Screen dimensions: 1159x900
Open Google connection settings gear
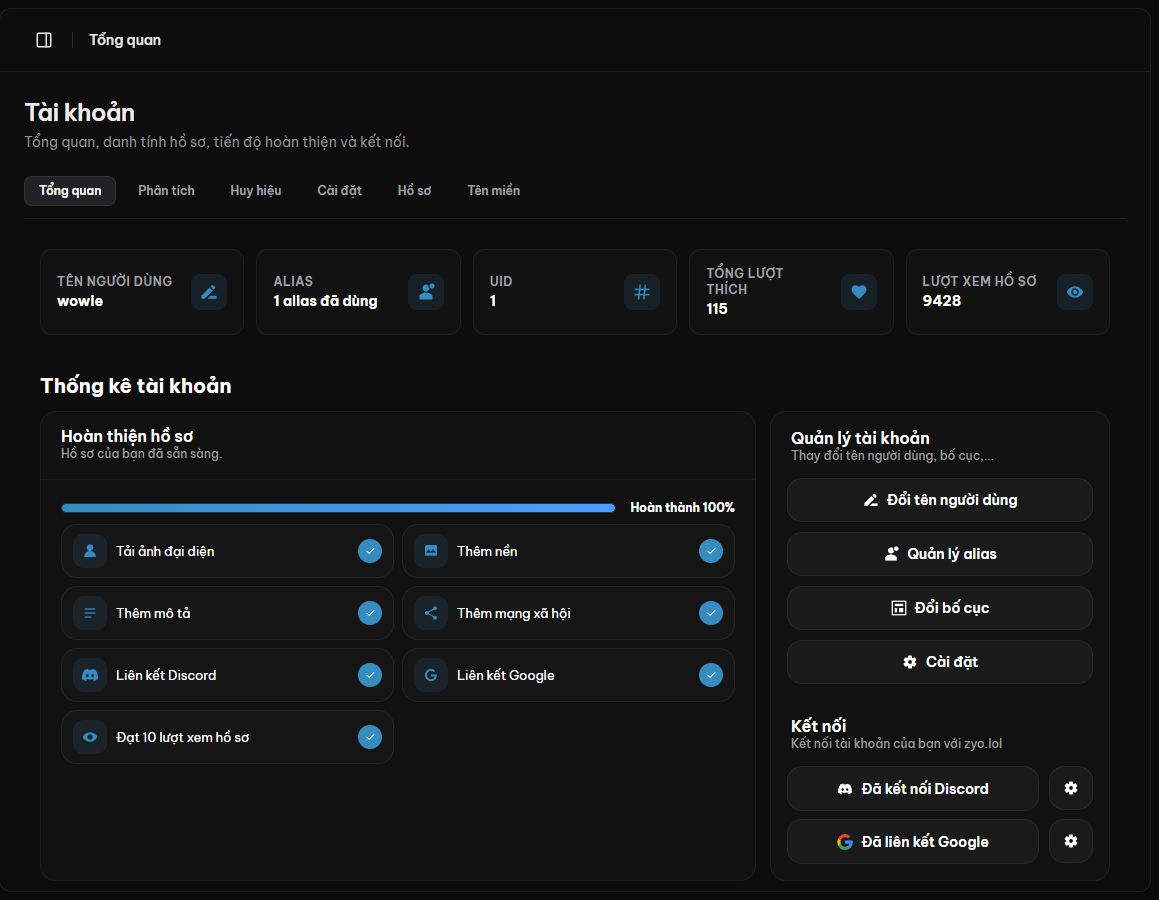[x=1070, y=841]
